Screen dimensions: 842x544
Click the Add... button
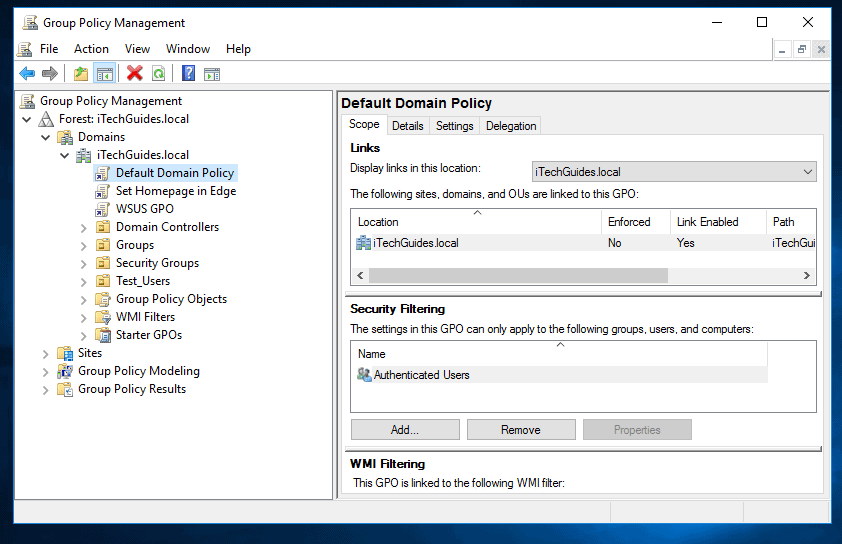click(405, 430)
